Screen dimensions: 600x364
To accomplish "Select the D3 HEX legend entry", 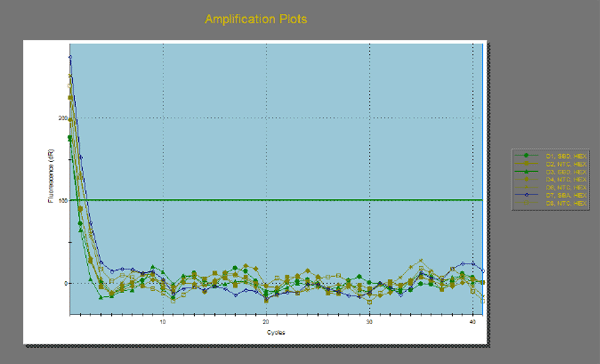I will click(551, 172).
